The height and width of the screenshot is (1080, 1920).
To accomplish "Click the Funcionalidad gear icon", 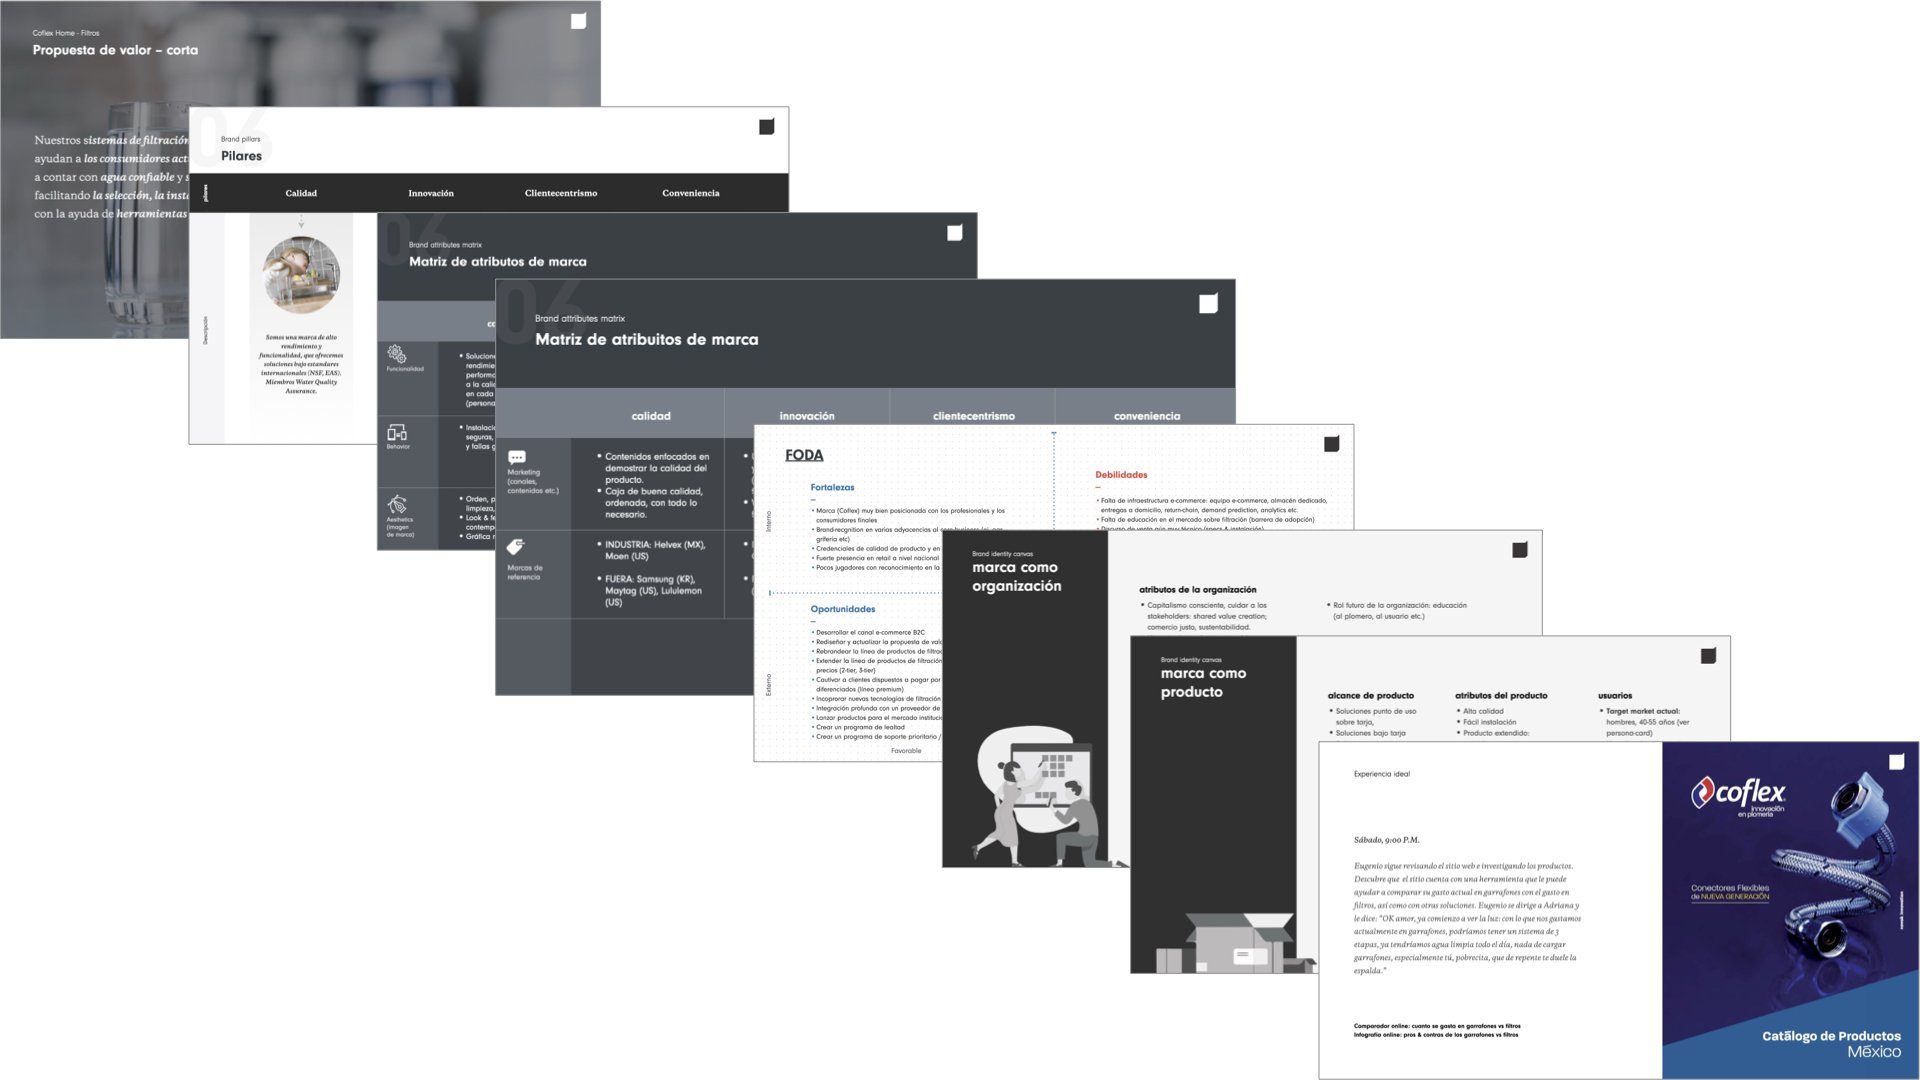I will (397, 354).
